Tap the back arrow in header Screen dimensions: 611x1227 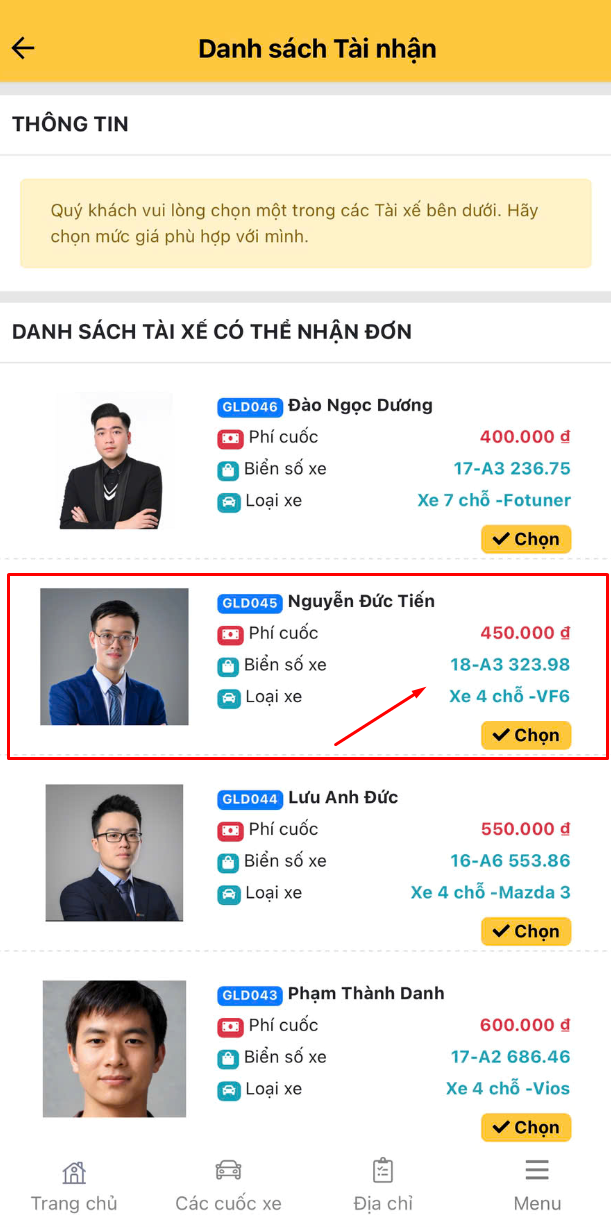(23, 48)
